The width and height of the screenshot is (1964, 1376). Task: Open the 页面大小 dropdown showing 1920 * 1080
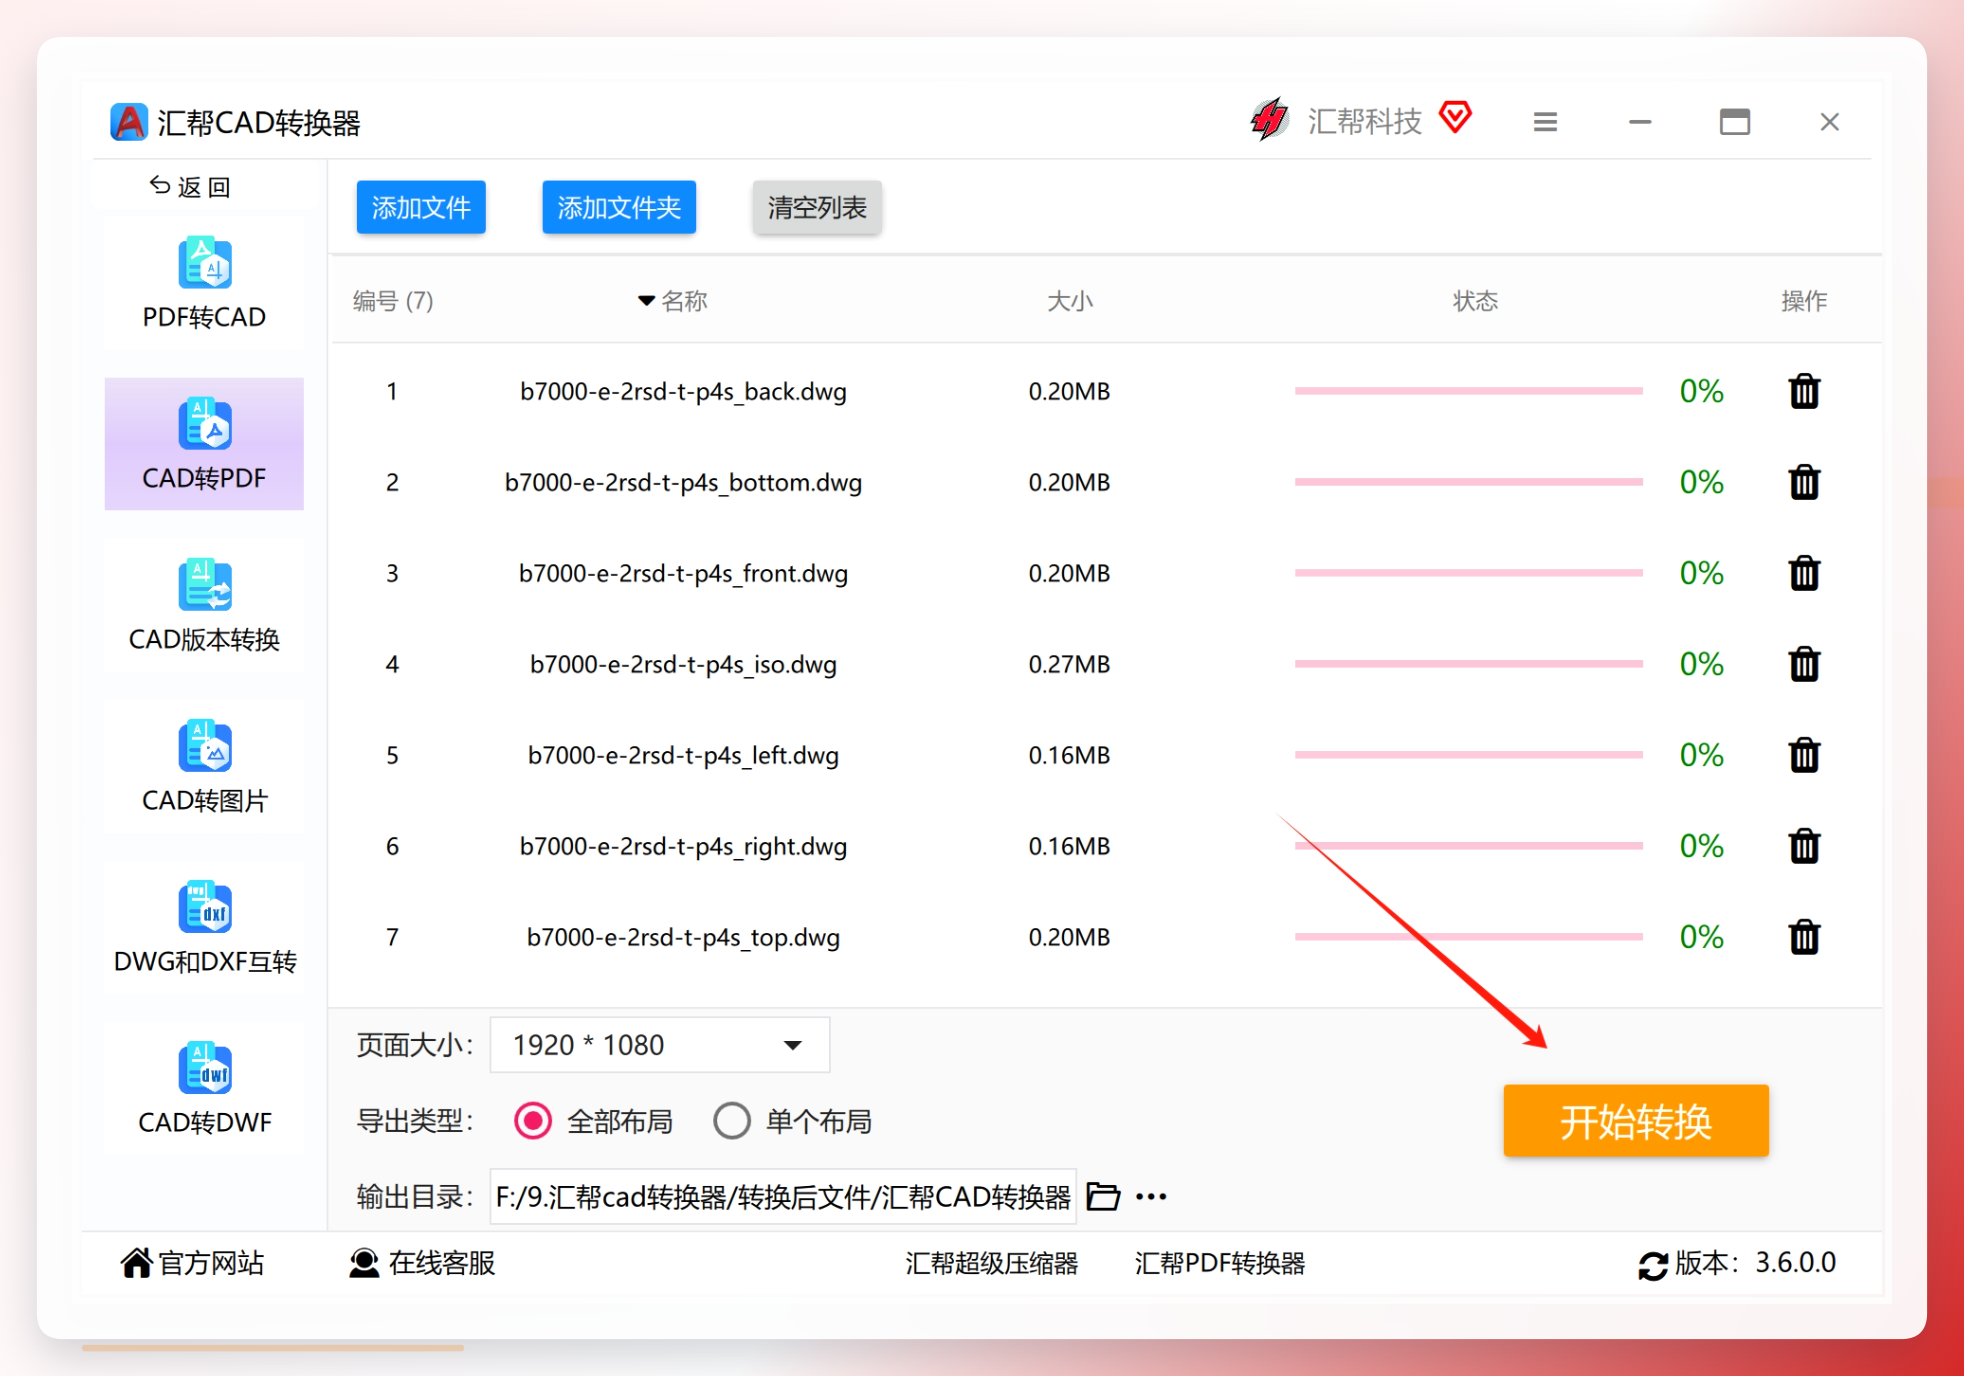(660, 1045)
